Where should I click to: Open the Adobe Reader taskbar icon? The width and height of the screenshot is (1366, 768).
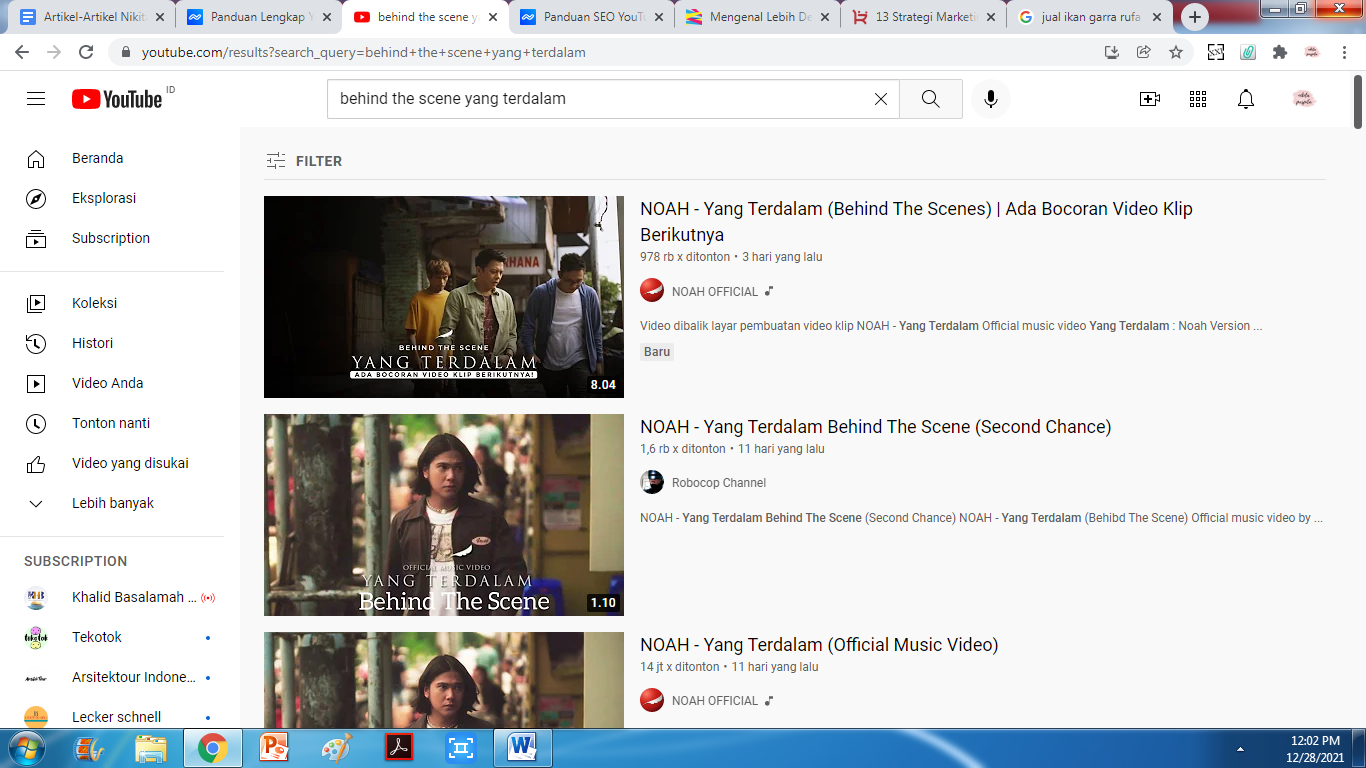coord(398,748)
